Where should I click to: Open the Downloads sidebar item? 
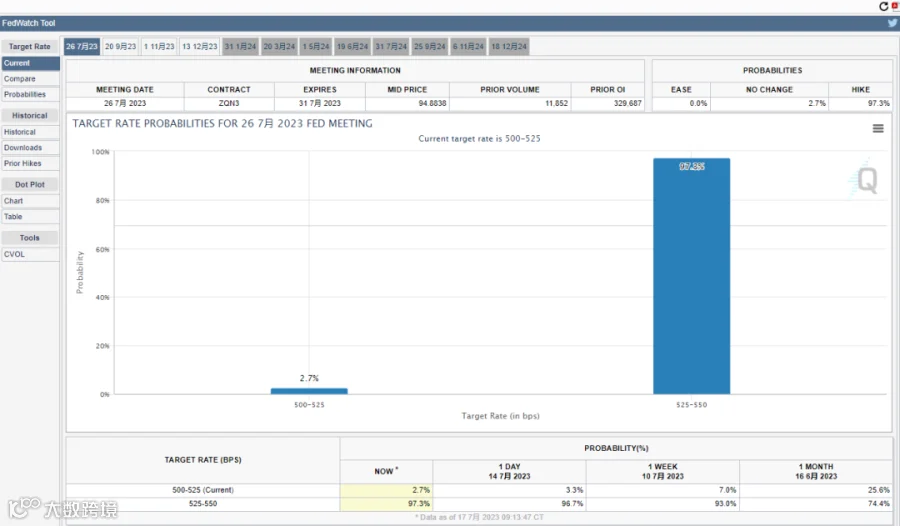click(30, 148)
